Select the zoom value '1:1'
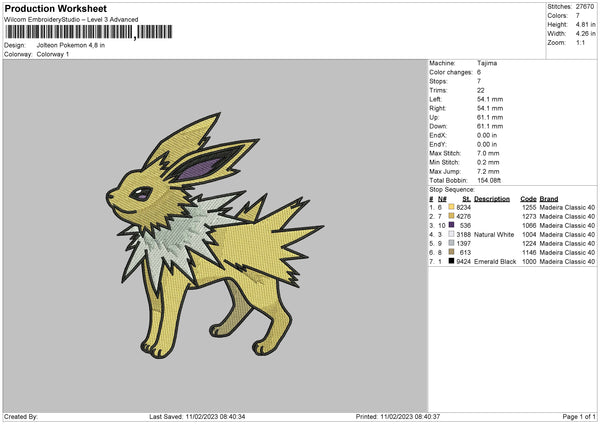600x424 pixels. click(x=580, y=42)
